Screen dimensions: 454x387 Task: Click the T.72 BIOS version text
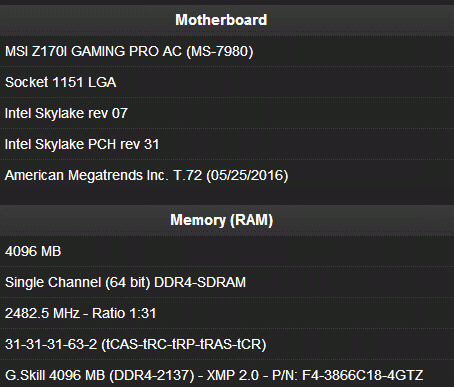[x=188, y=175]
